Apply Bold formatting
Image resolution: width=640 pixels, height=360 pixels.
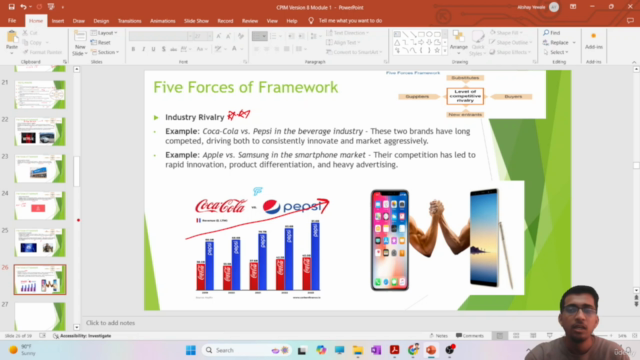tap(133, 49)
